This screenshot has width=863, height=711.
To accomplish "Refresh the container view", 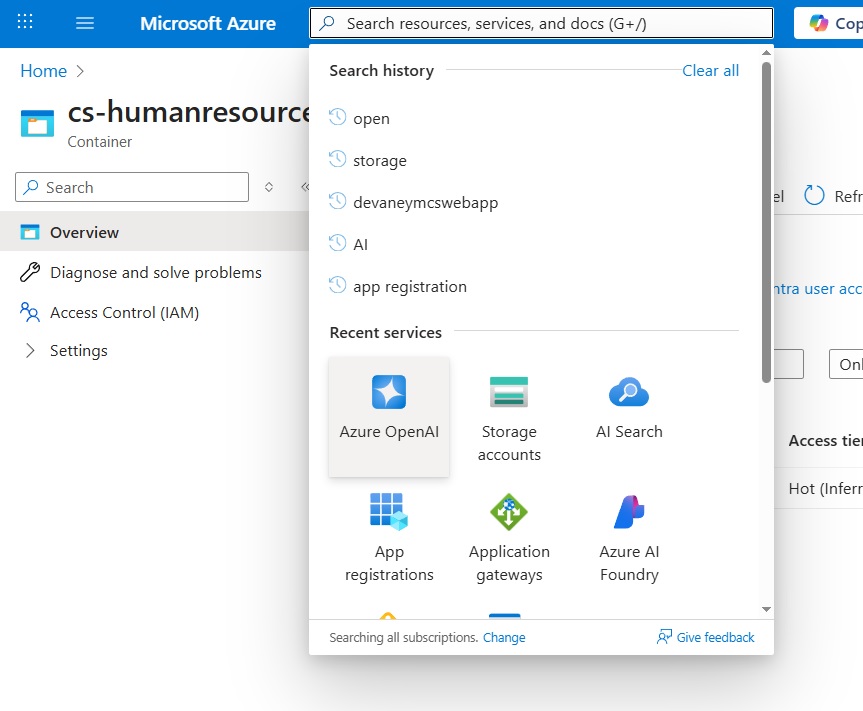I will [833, 196].
